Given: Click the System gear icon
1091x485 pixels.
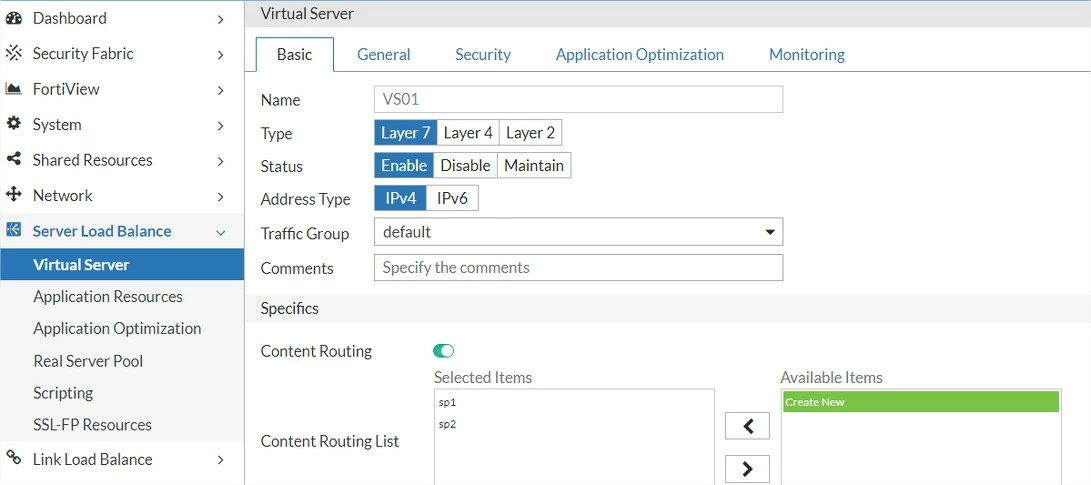Looking at the screenshot, I should click(13, 124).
